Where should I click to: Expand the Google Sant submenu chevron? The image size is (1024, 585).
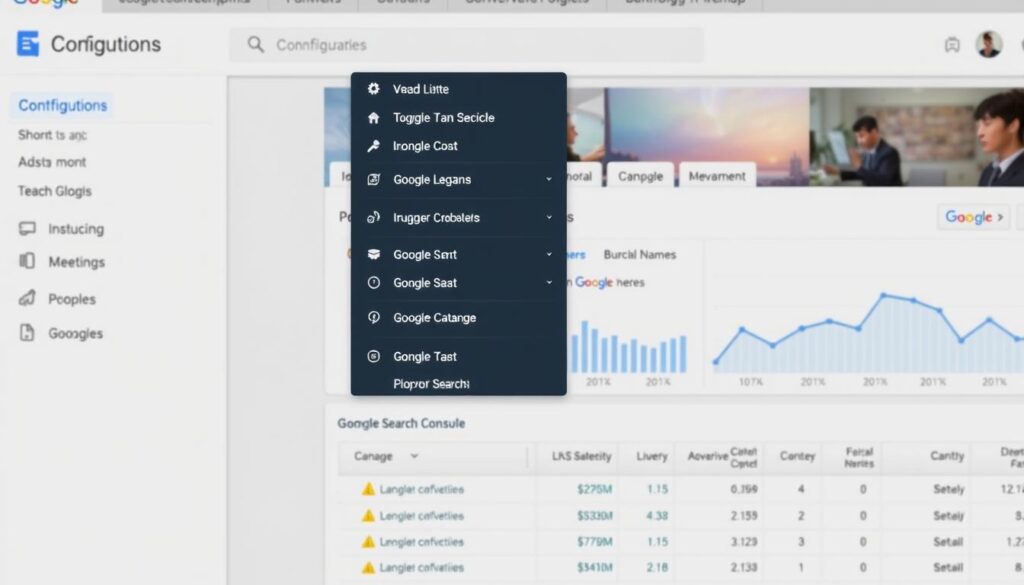(549, 254)
